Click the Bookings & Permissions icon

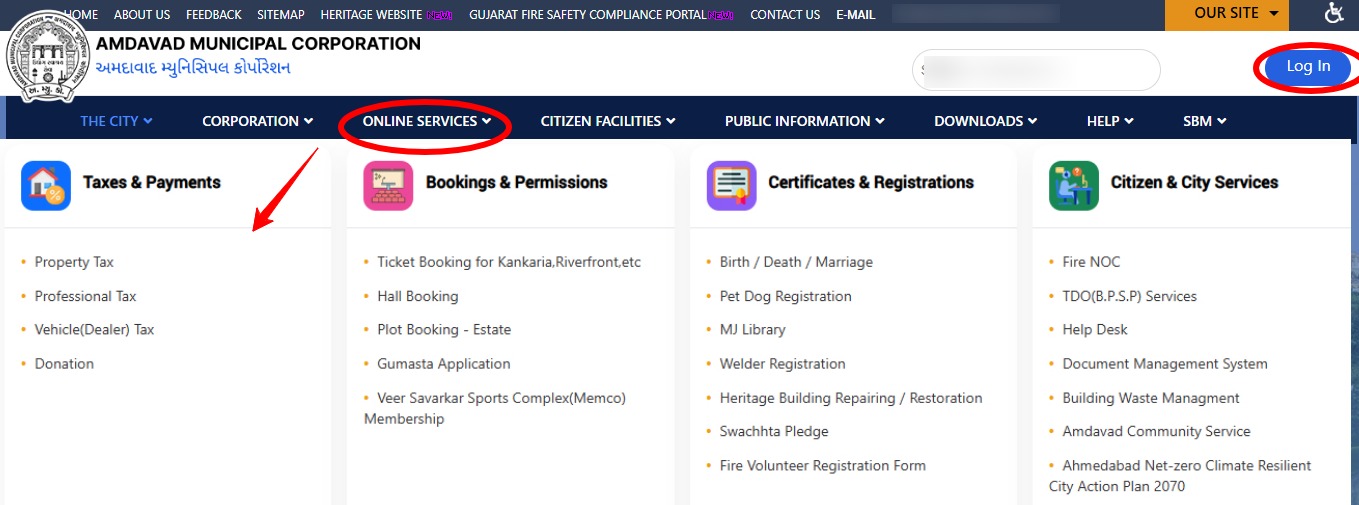click(x=388, y=186)
